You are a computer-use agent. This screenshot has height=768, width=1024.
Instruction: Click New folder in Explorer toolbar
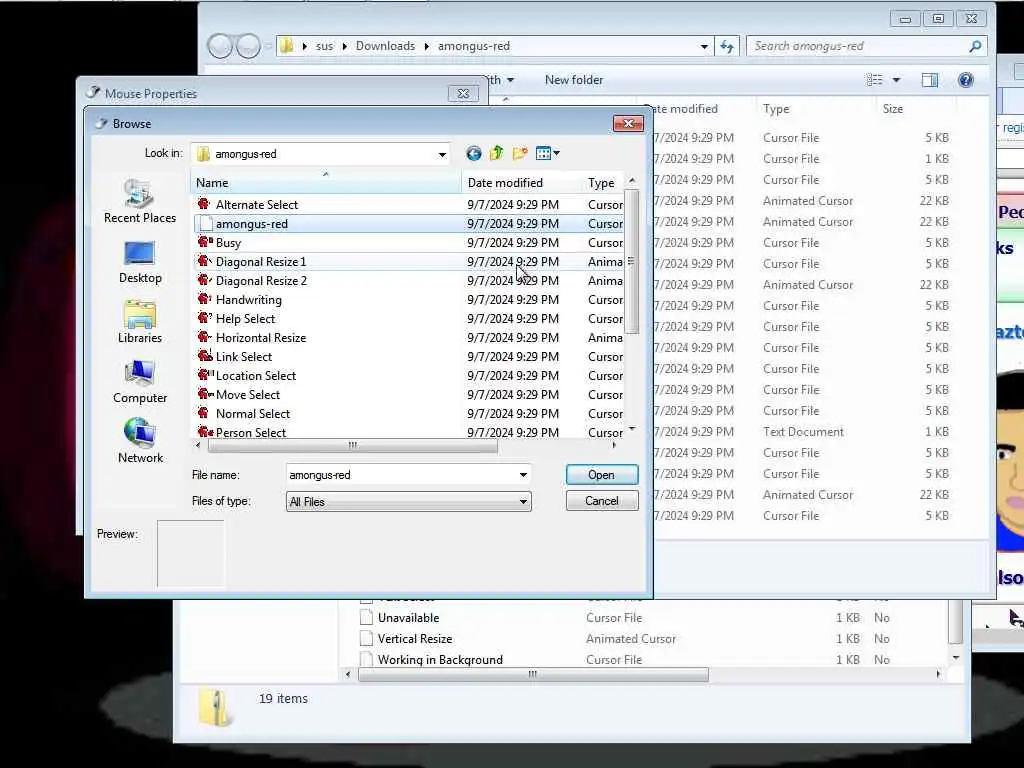[574, 80]
